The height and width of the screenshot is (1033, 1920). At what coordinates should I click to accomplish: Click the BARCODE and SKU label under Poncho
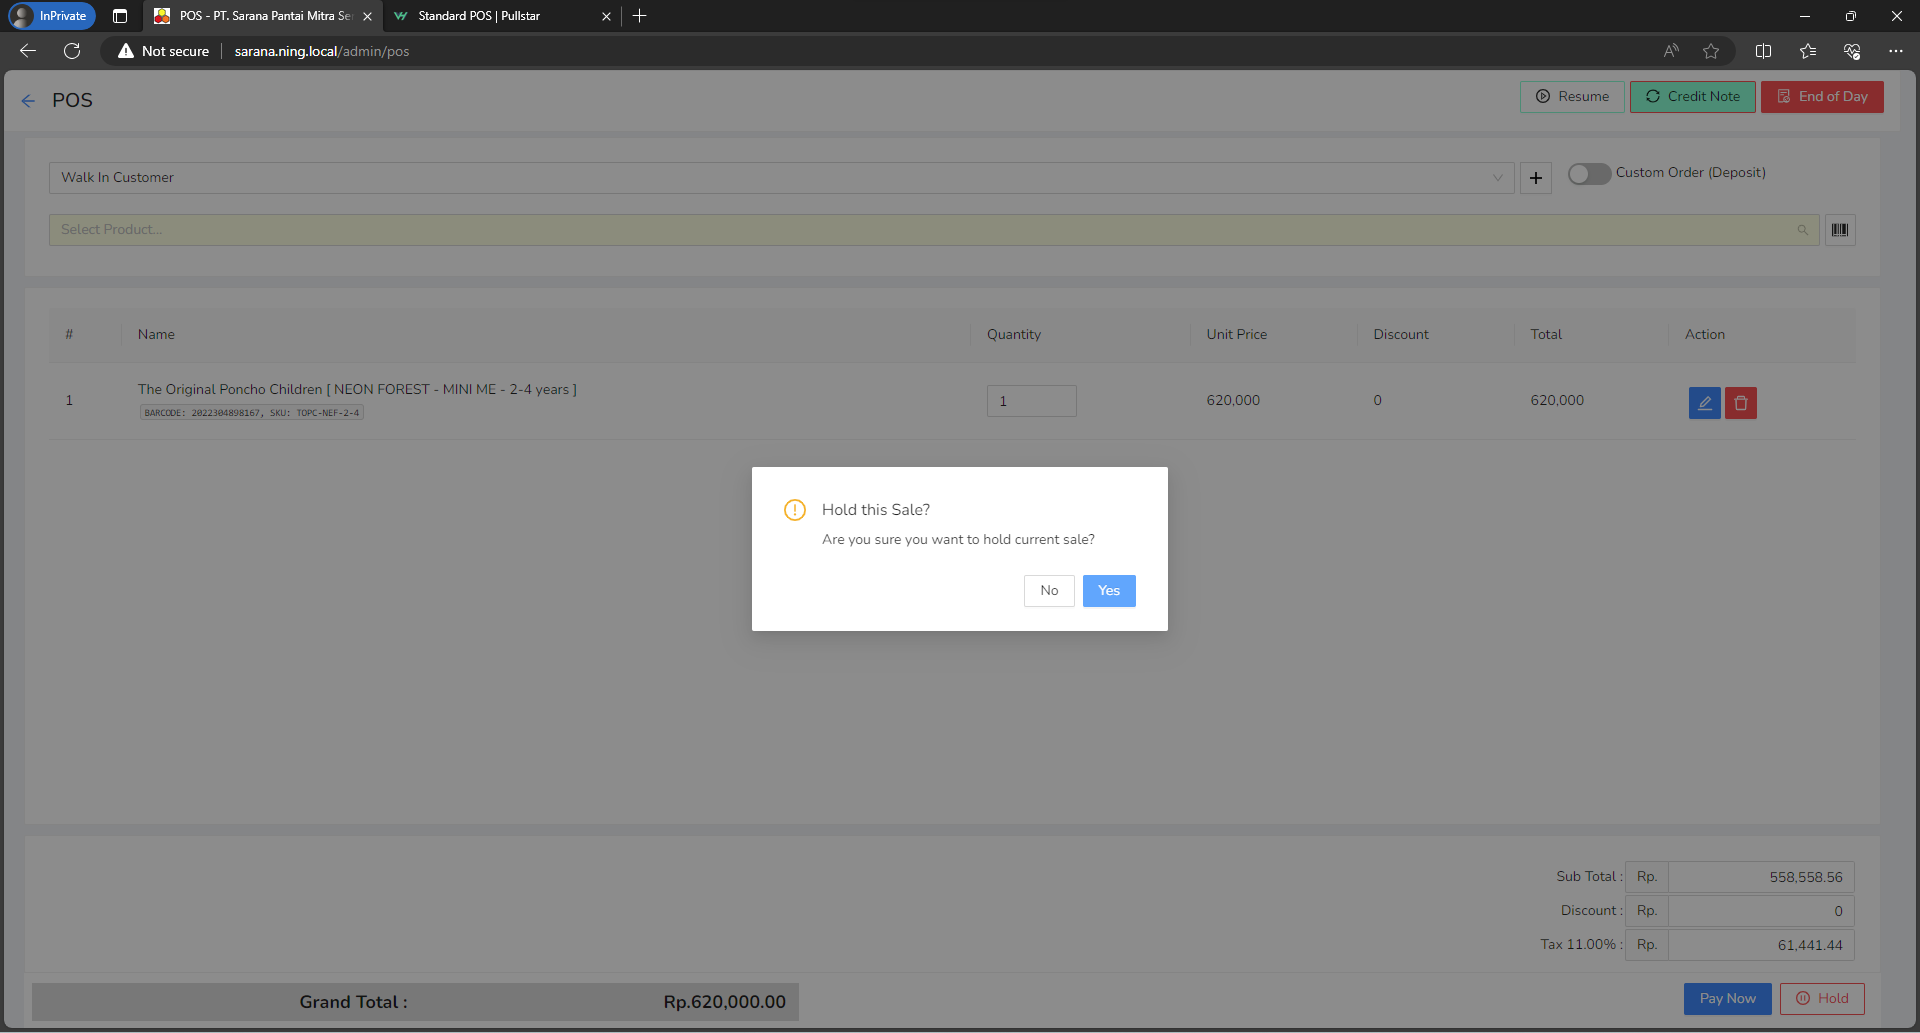coord(251,413)
